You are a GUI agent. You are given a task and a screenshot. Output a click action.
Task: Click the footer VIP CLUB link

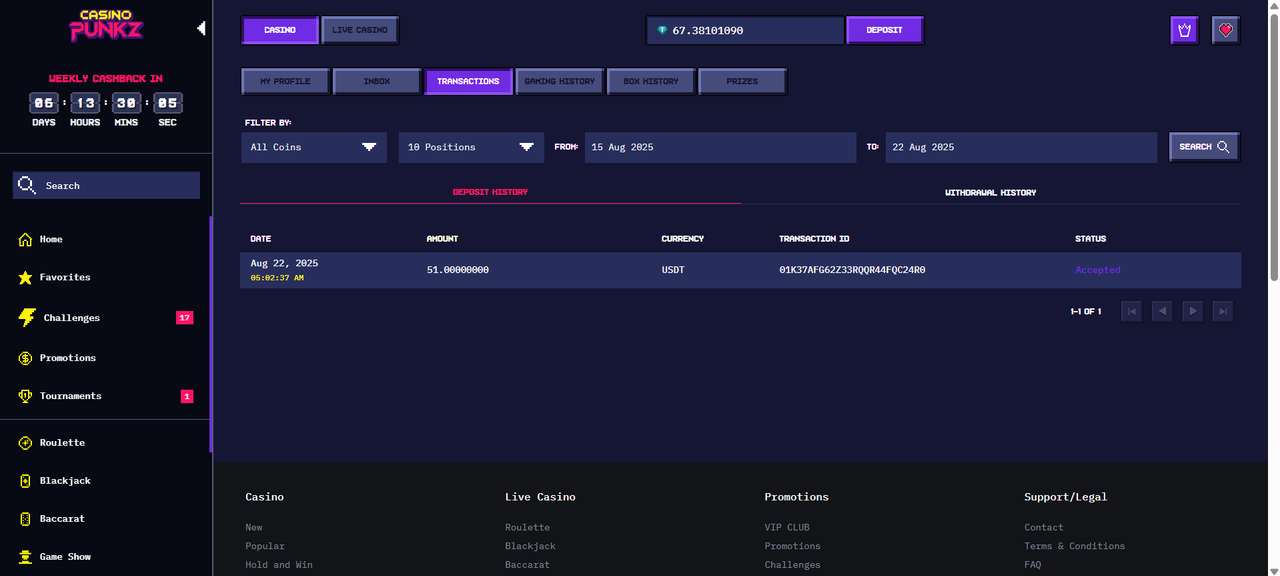pyautogui.click(x=787, y=527)
